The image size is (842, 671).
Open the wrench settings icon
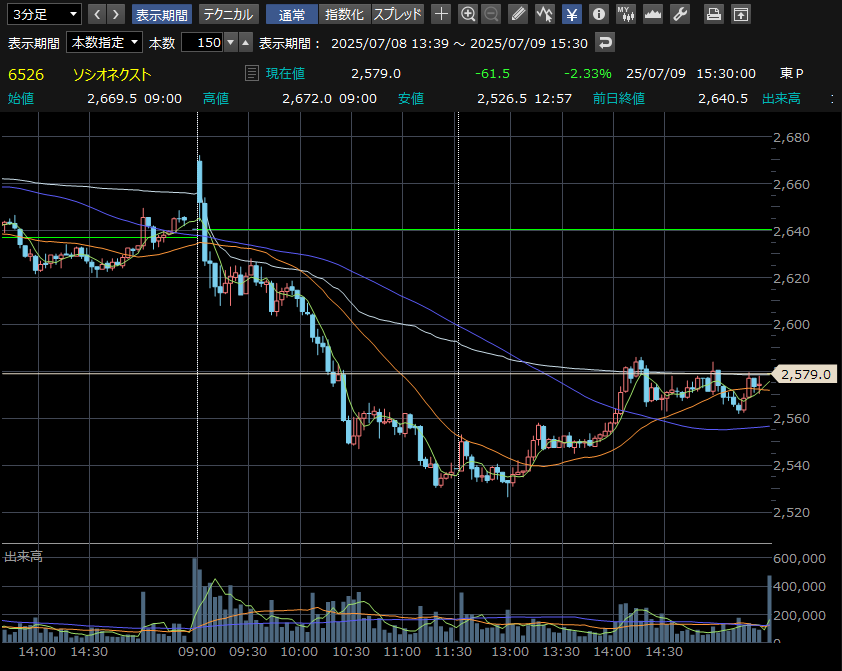[680, 14]
